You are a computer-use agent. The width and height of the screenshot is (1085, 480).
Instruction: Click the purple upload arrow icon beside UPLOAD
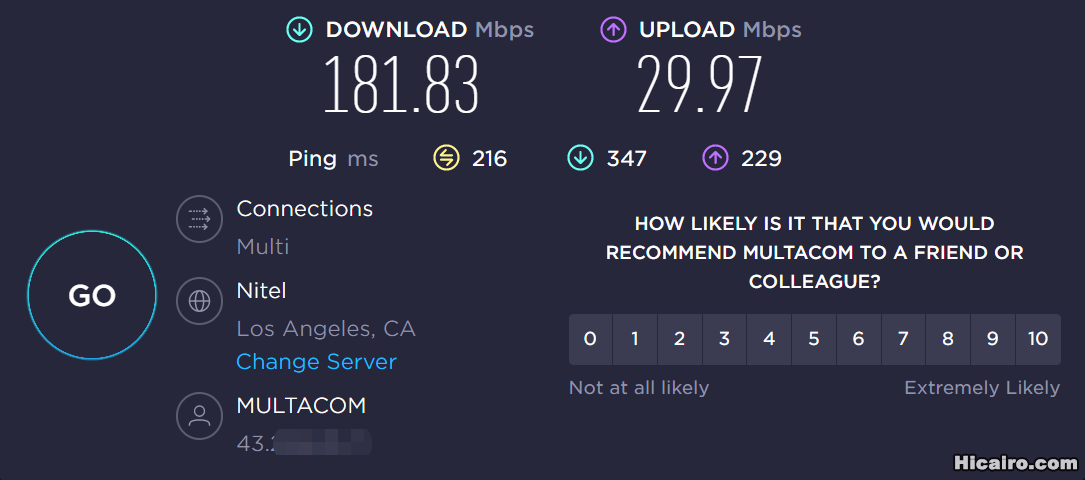coord(614,30)
